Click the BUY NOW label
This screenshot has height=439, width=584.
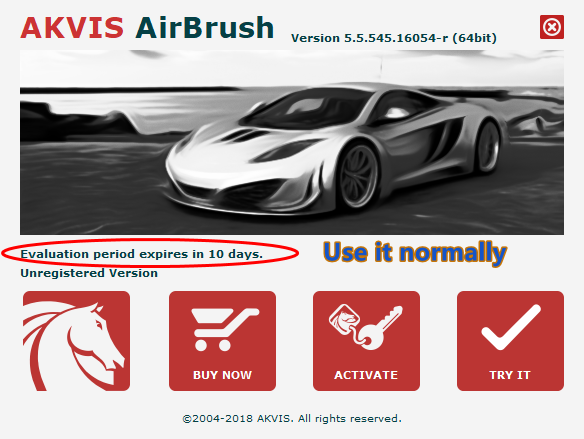(222, 375)
